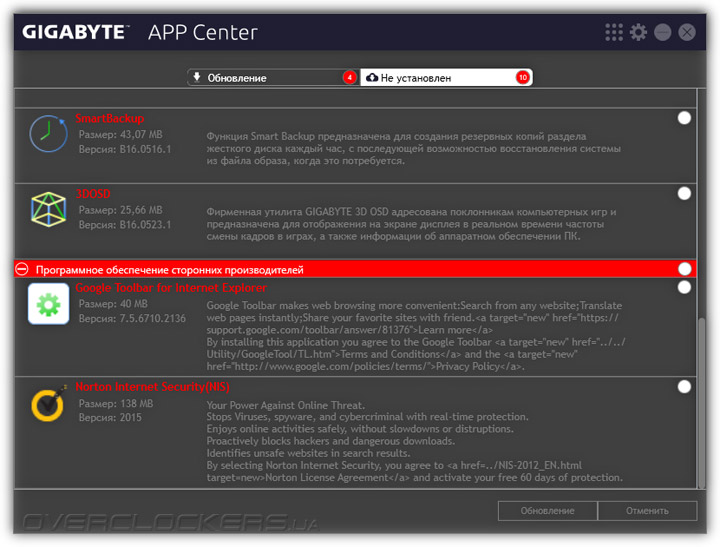The image size is (720, 547).
Task: Click Google Toolbar version 7.5.6710.2136 text
Action: (132, 318)
